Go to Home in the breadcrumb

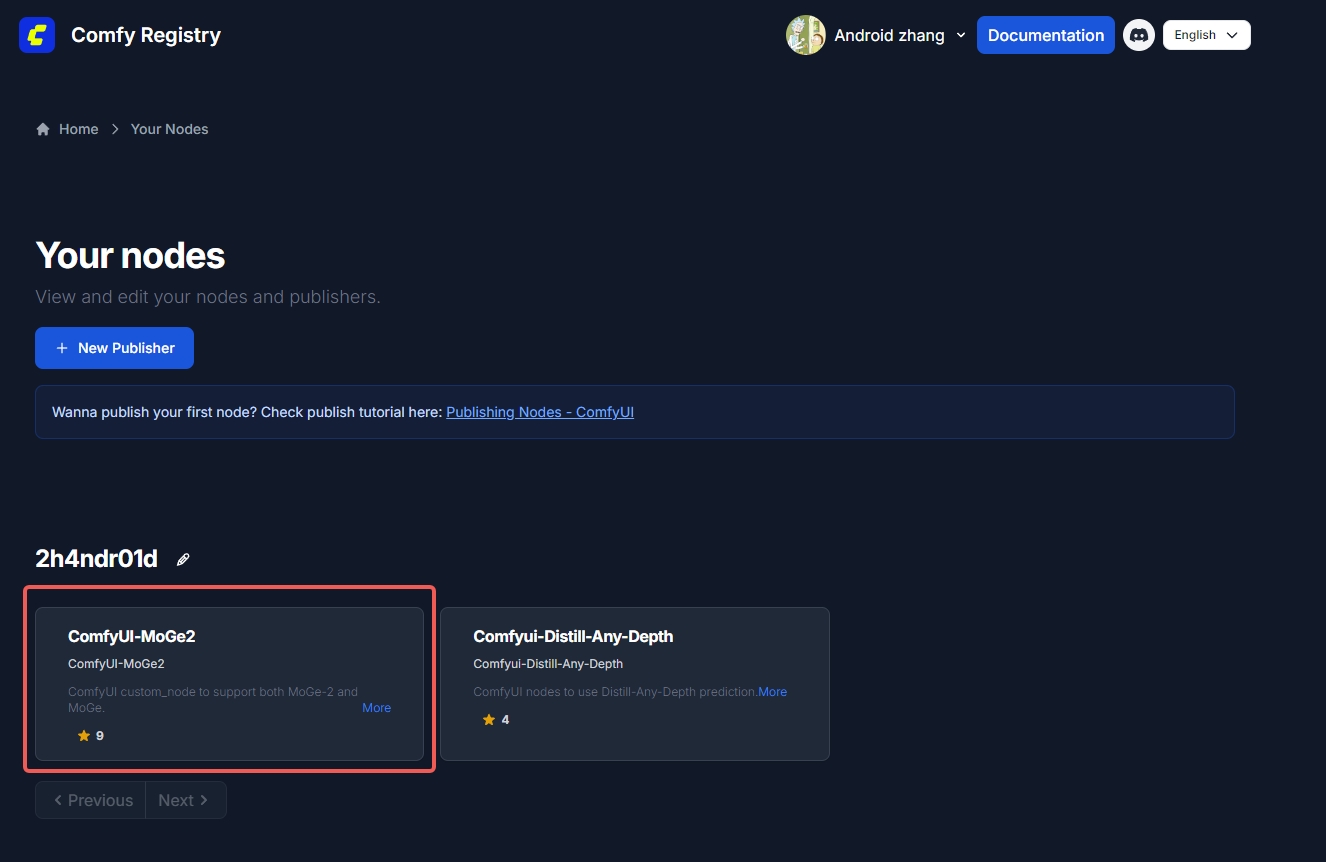pyautogui.click(x=78, y=129)
